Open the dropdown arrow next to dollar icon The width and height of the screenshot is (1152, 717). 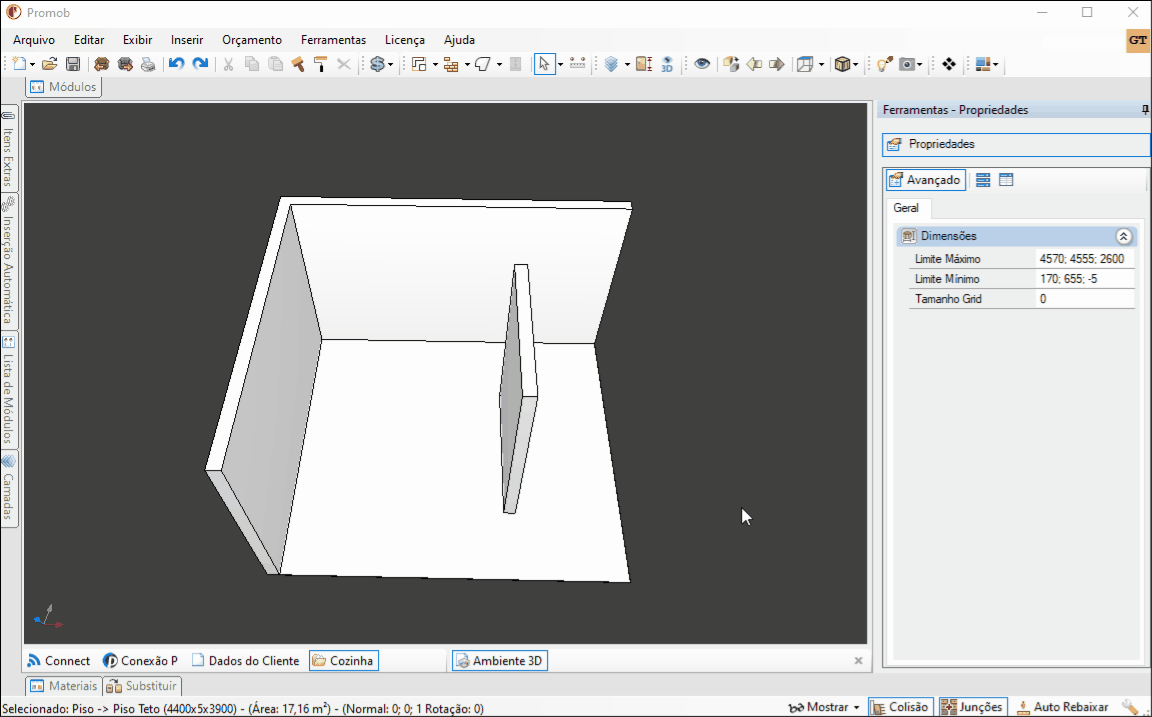click(x=390, y=65)
